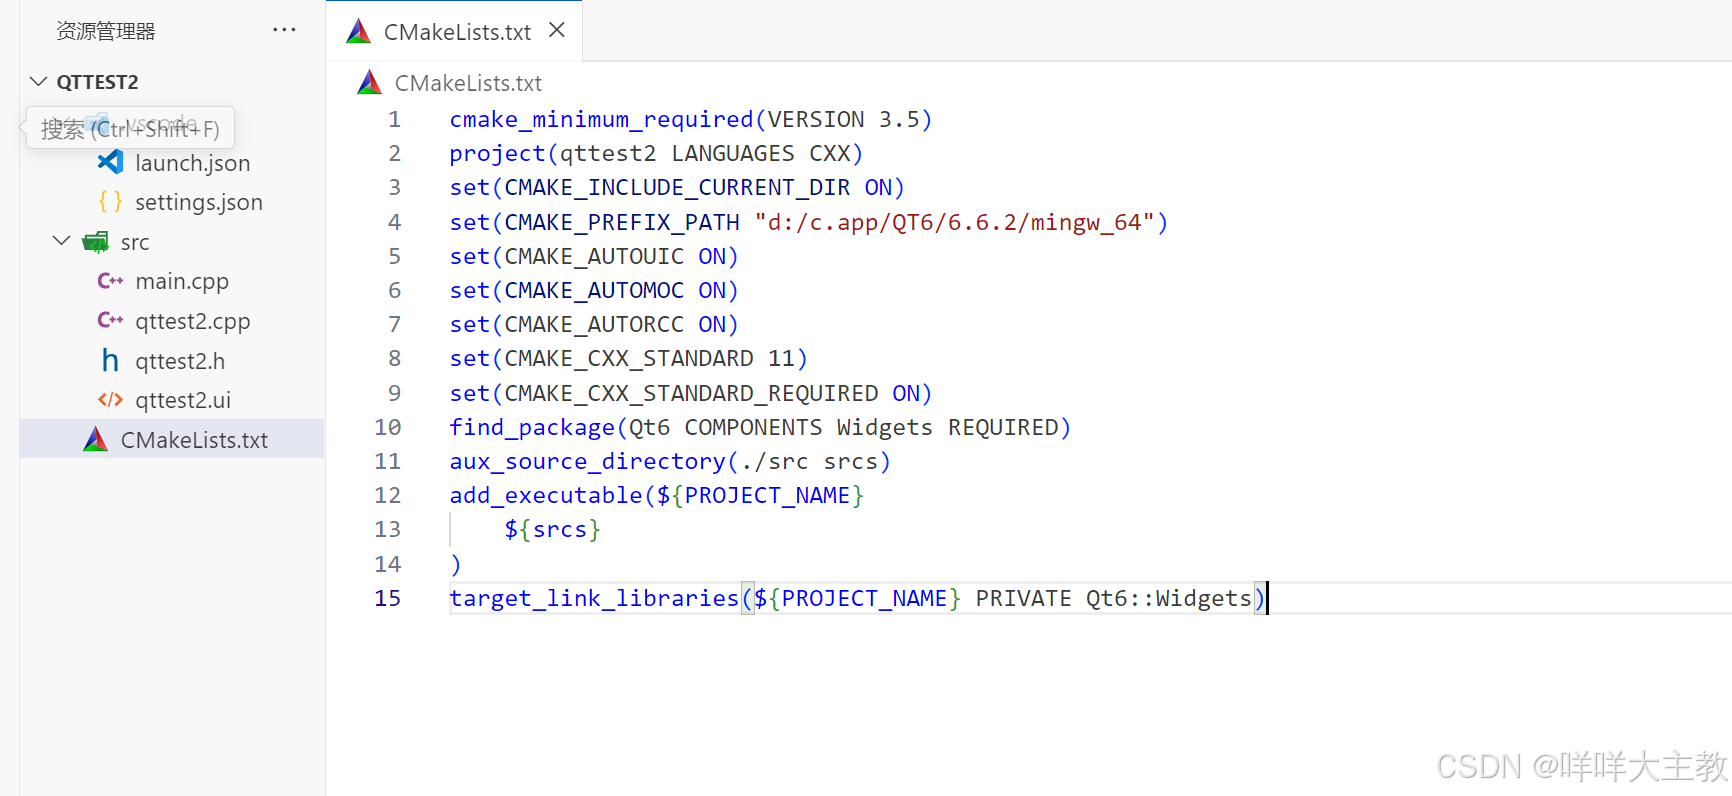Click the VS Code icon beside launch.json

[x=110, y=162]
